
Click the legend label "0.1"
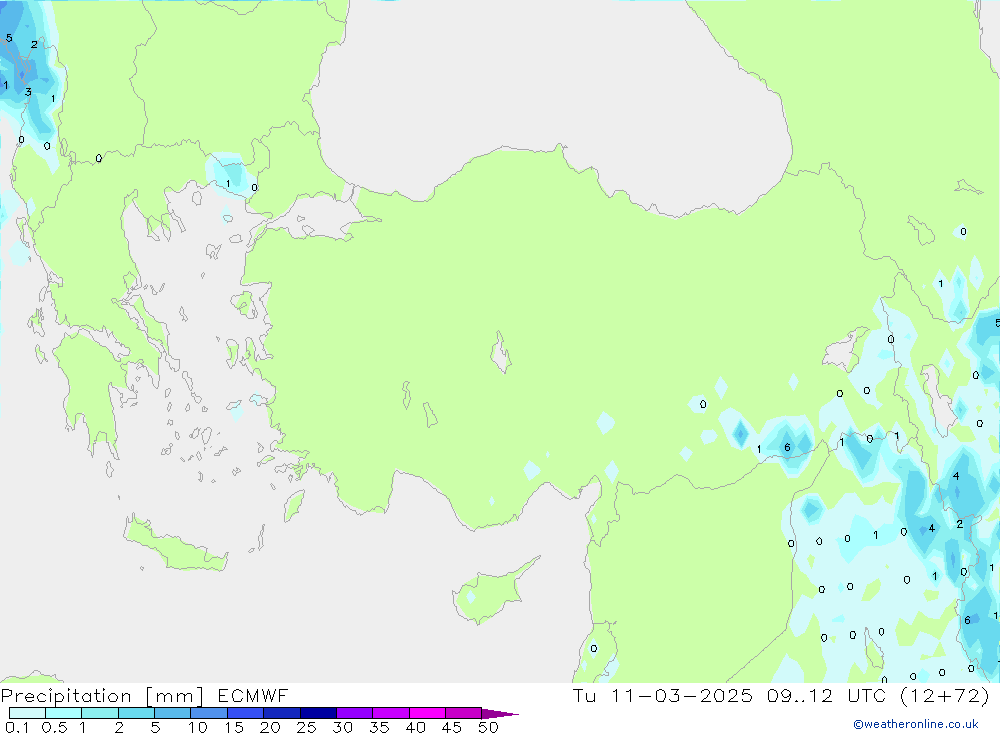pyautogui.click(x=17, y=727)
